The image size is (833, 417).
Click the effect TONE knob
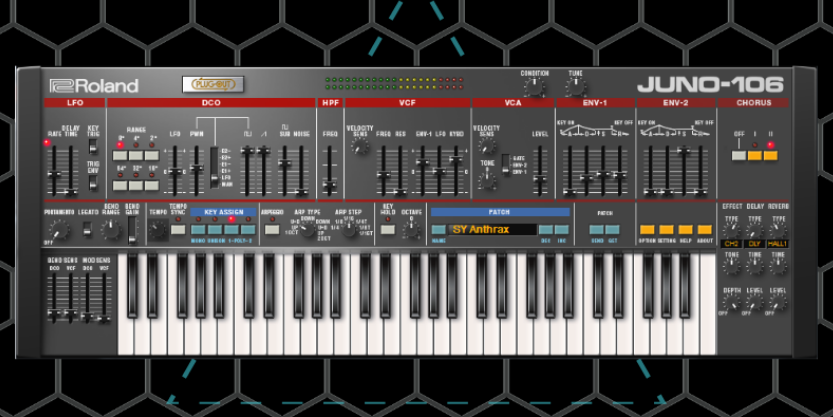pyautogui.click(x=732, y=266)
